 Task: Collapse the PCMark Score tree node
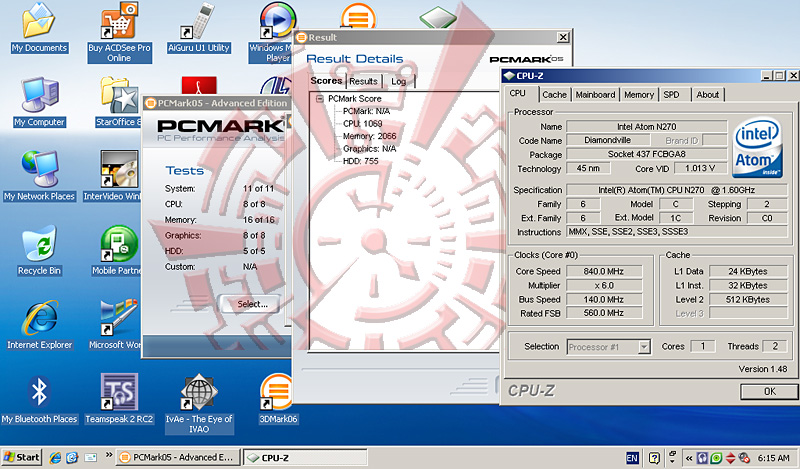[319, 98]
